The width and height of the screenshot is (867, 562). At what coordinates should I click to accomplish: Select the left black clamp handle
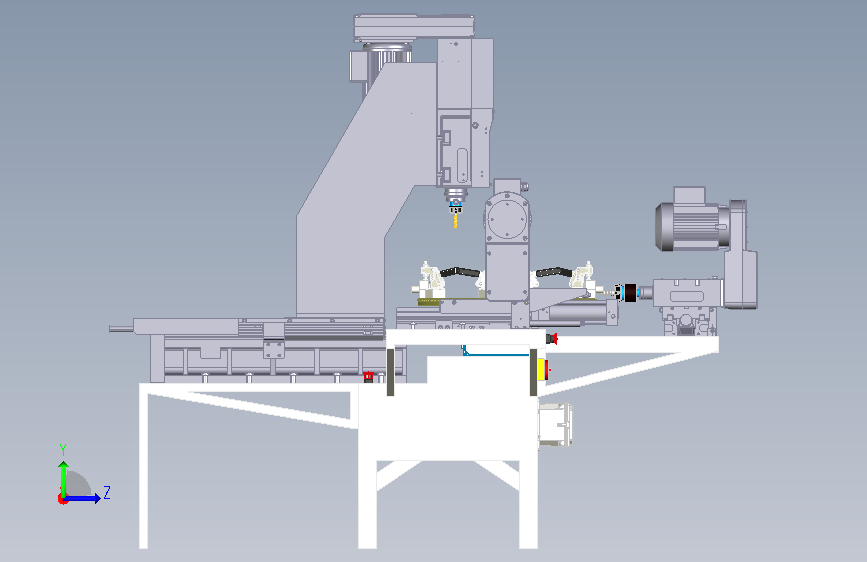(460, 272)
